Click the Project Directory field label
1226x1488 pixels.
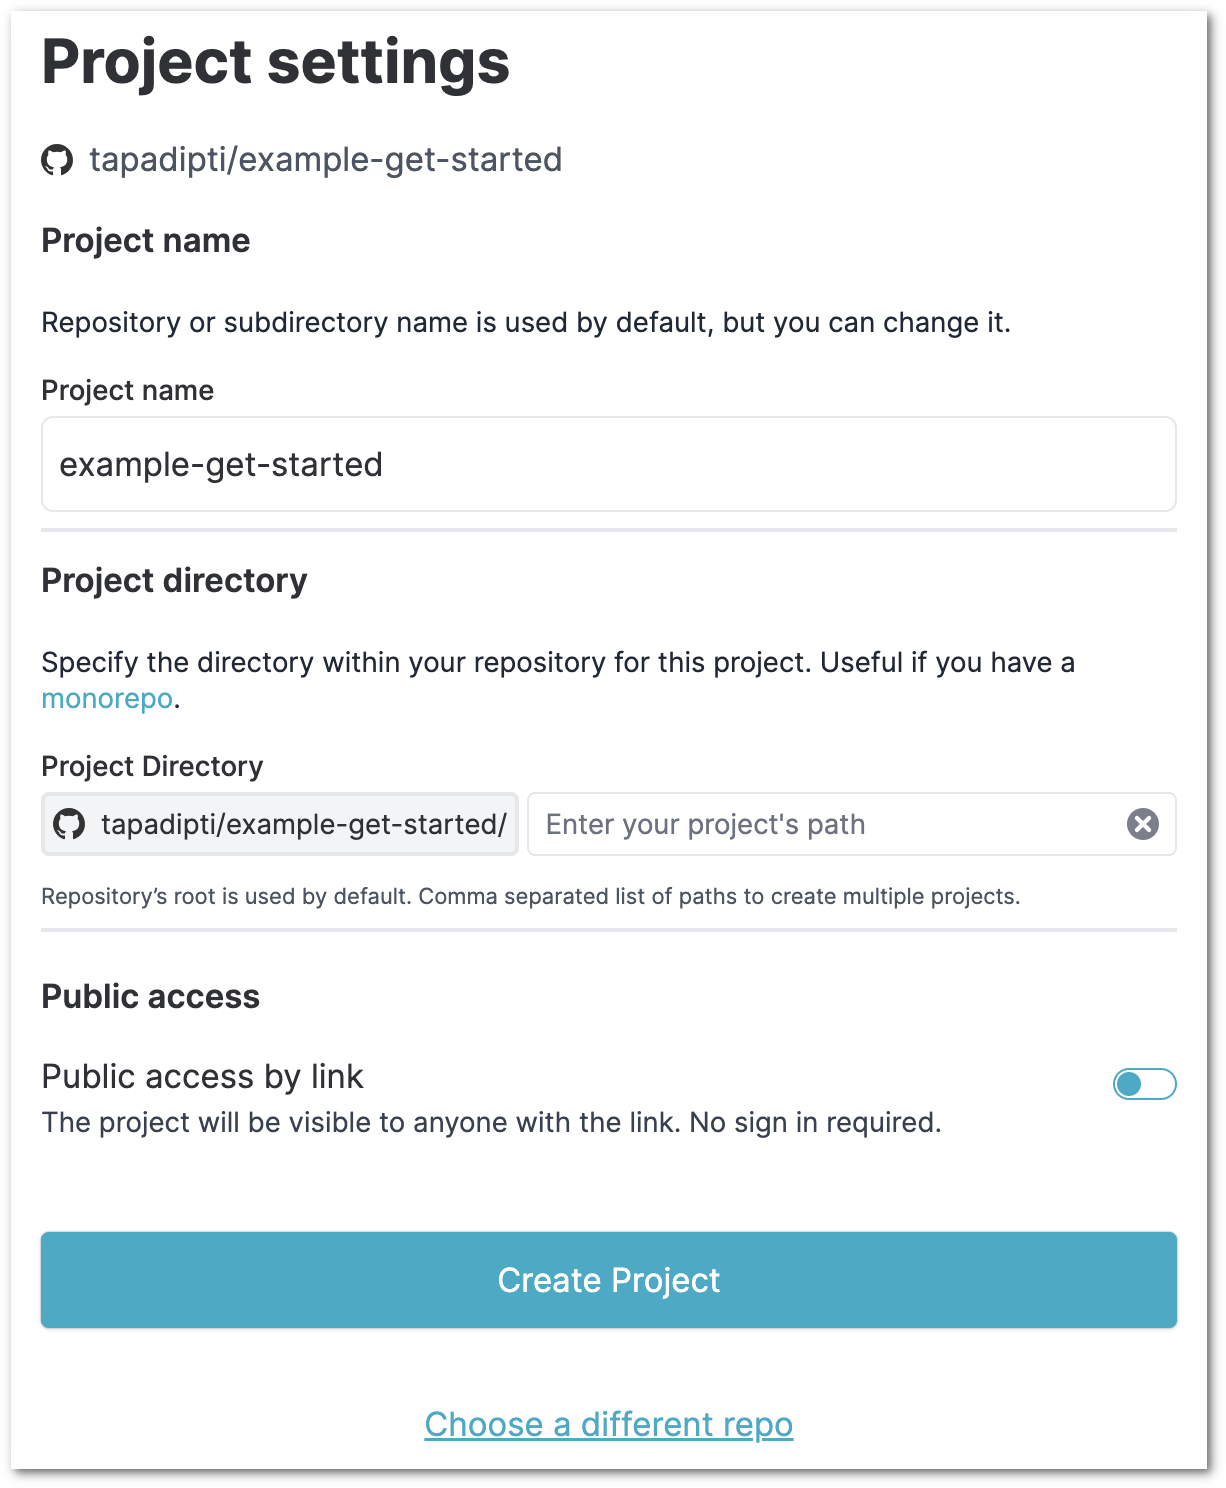click(152, 766)
